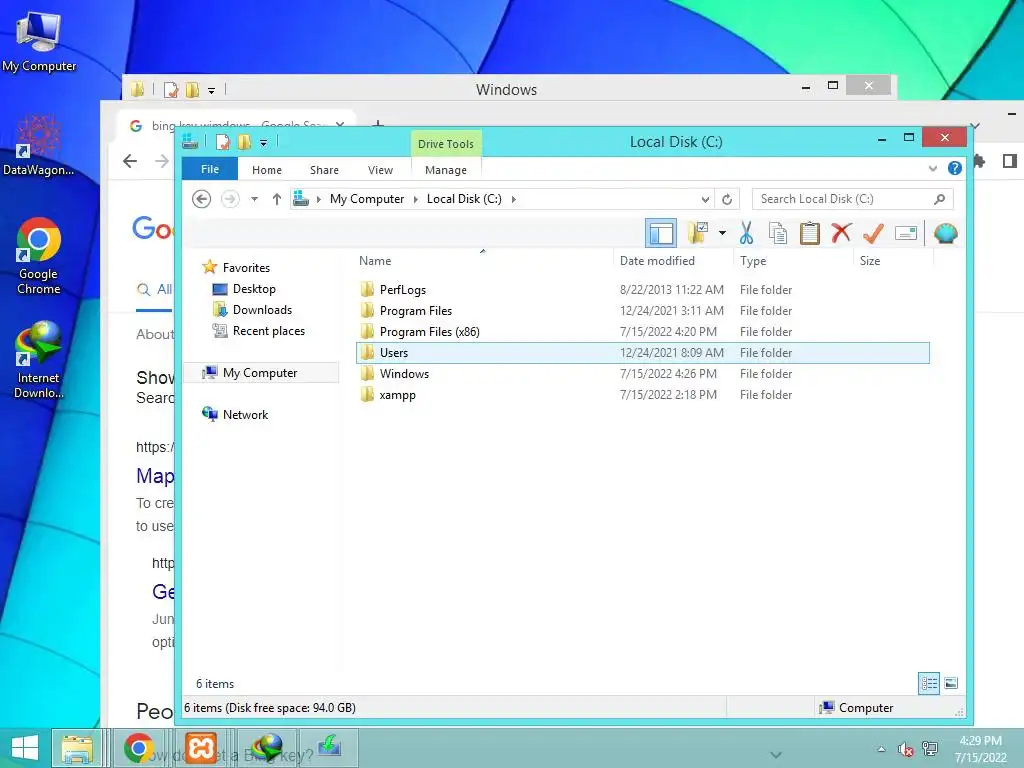Switch to the View ribbon tab

tap(380, 170)
